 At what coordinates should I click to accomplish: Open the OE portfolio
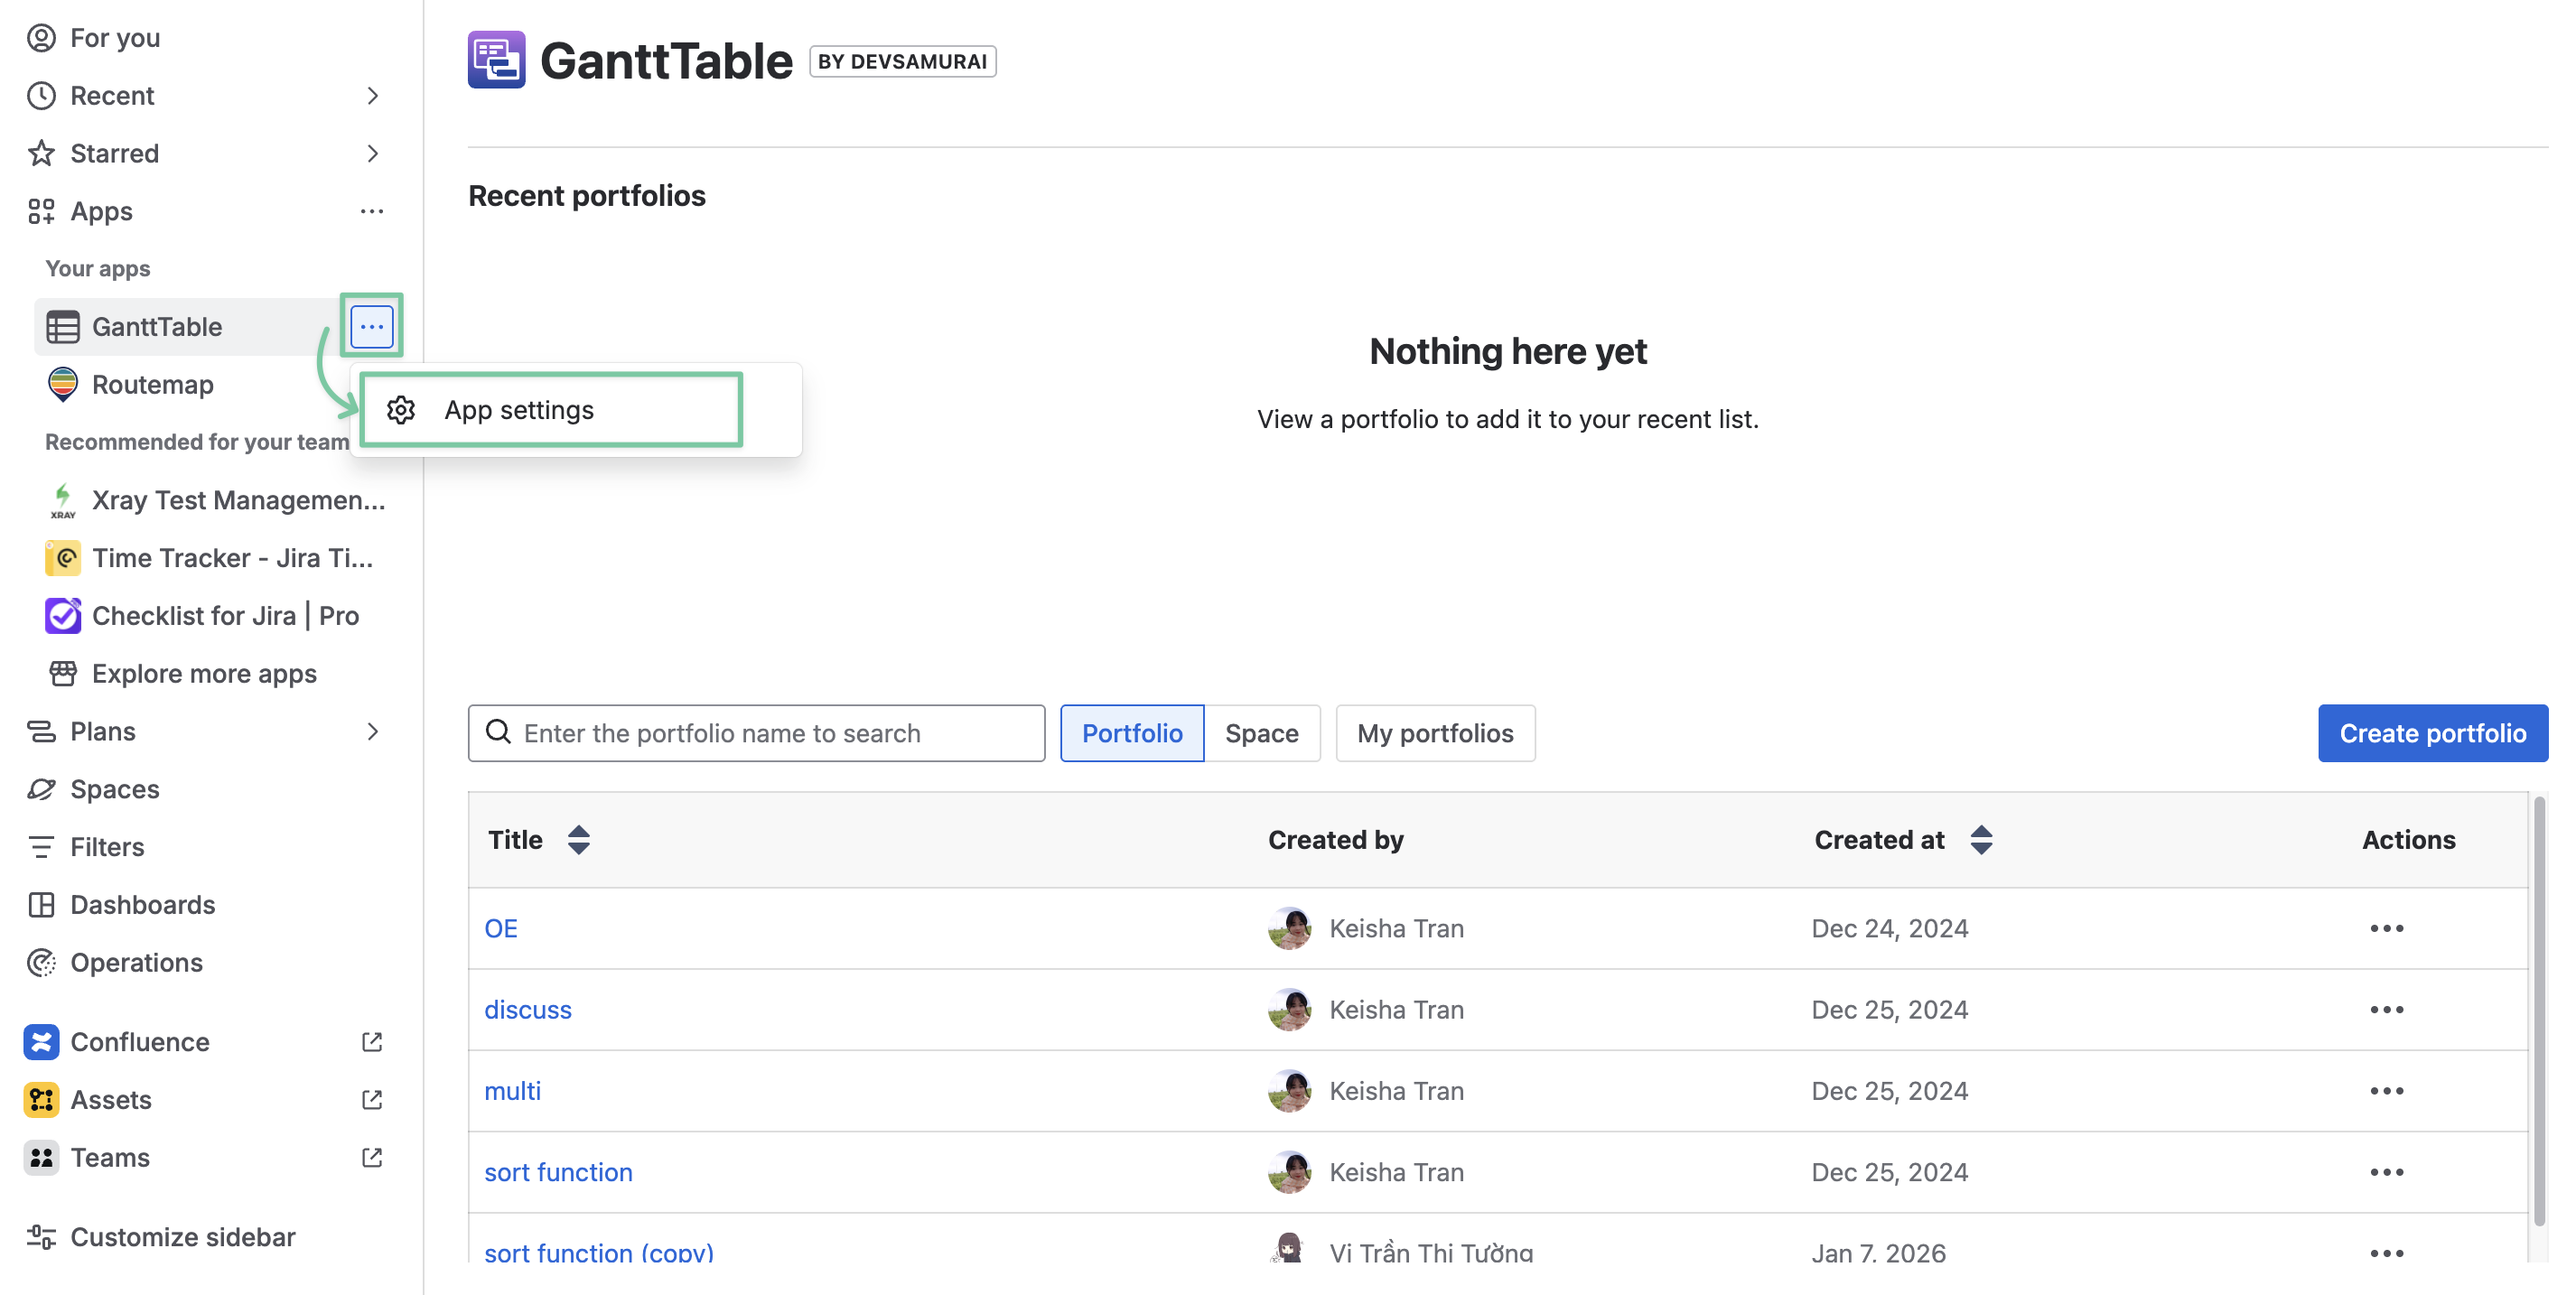coord(501,928)
